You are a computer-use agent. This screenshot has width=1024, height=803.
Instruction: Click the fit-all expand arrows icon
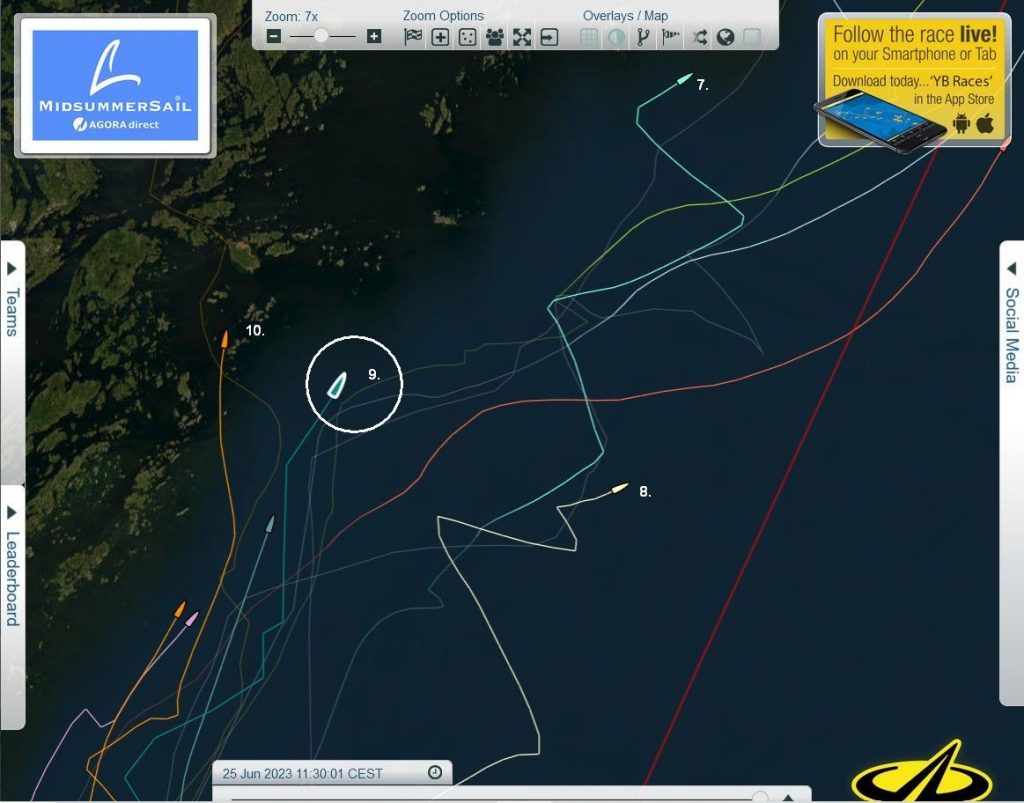[x=522, y=37]
